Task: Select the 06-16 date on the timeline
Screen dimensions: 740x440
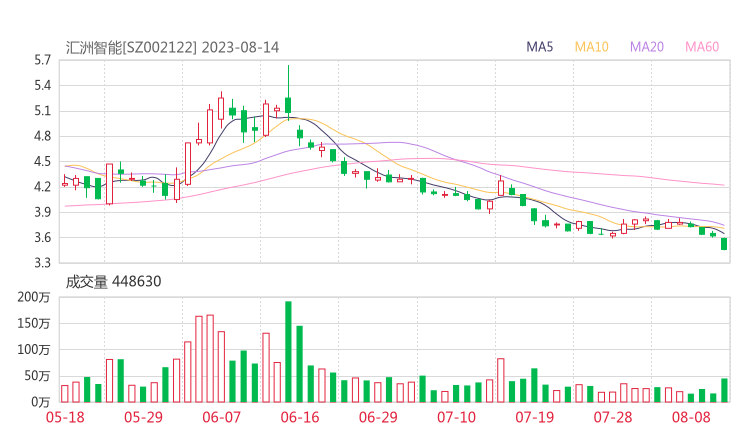Action: point(300,416)
